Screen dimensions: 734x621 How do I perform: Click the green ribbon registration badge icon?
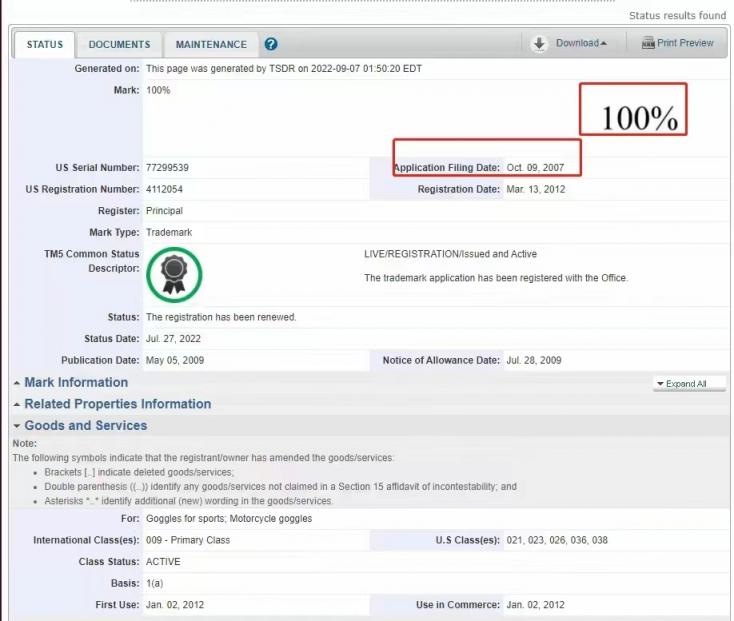[x=173, y=271]
